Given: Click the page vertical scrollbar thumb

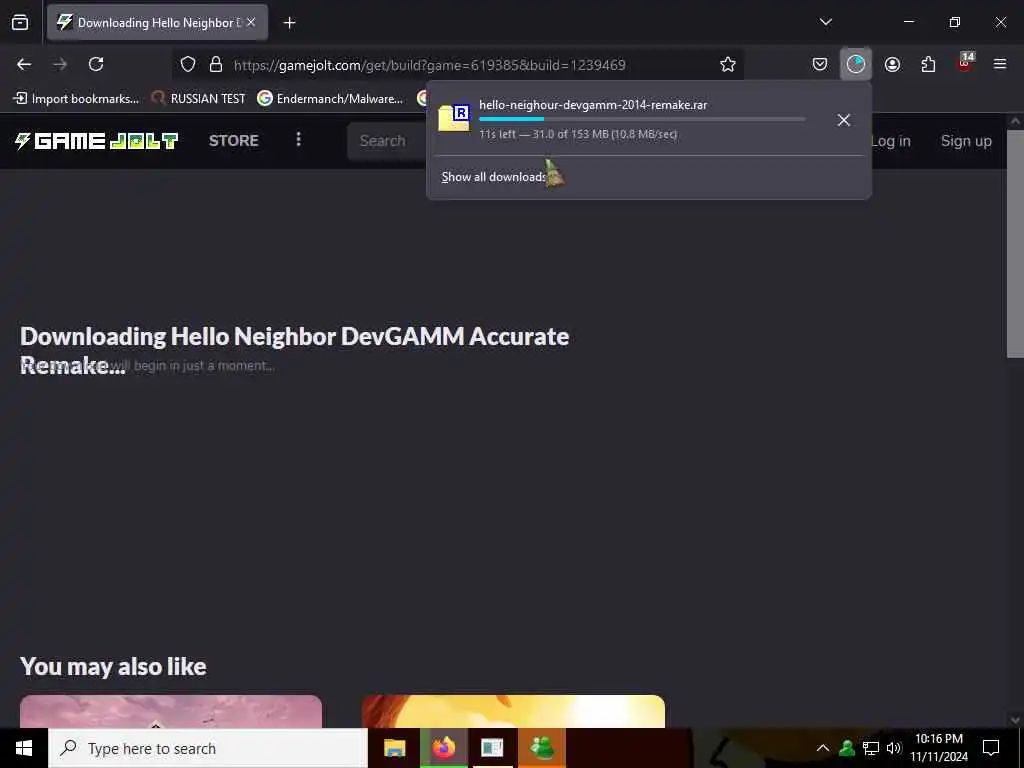Looking at the screenshot, I should pos(1015,244).
